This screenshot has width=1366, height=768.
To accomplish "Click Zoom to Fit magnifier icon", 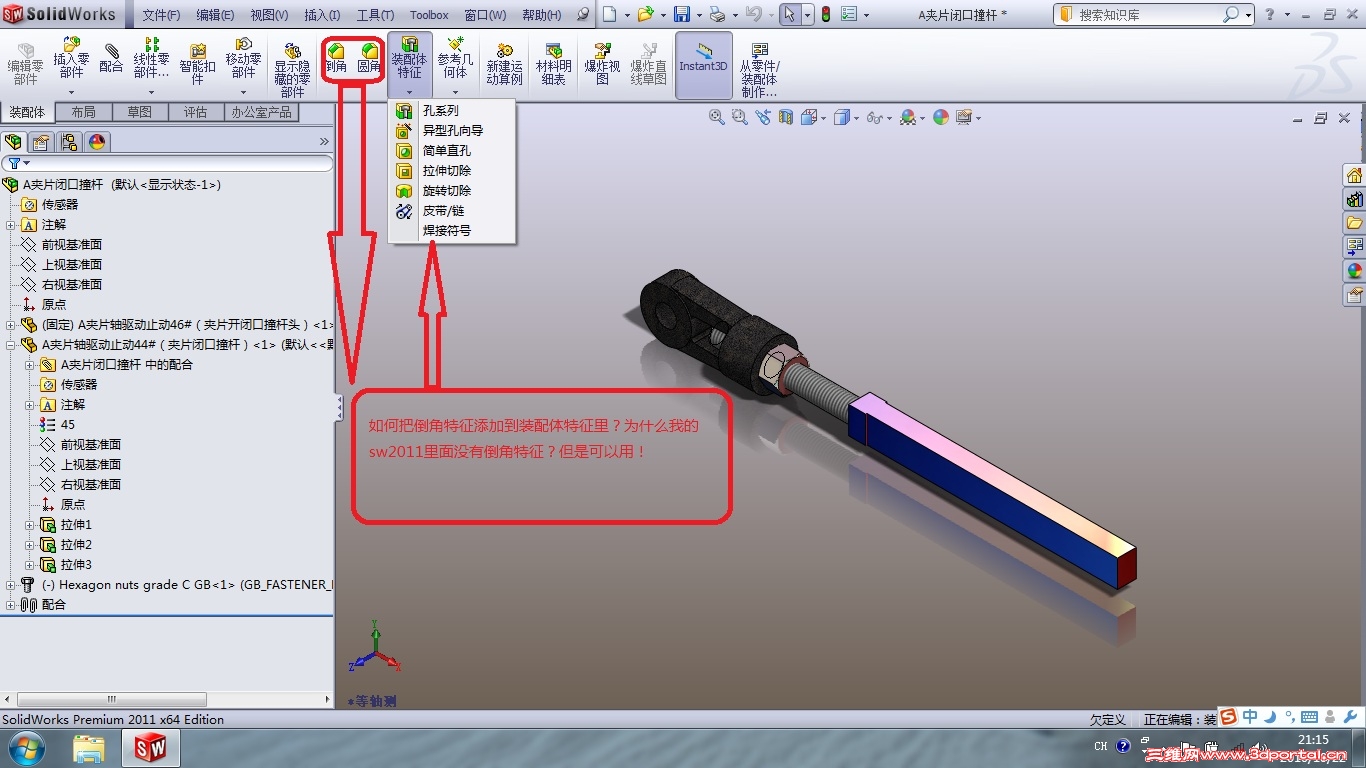I will pyautogui.click(x=717, y=117).
